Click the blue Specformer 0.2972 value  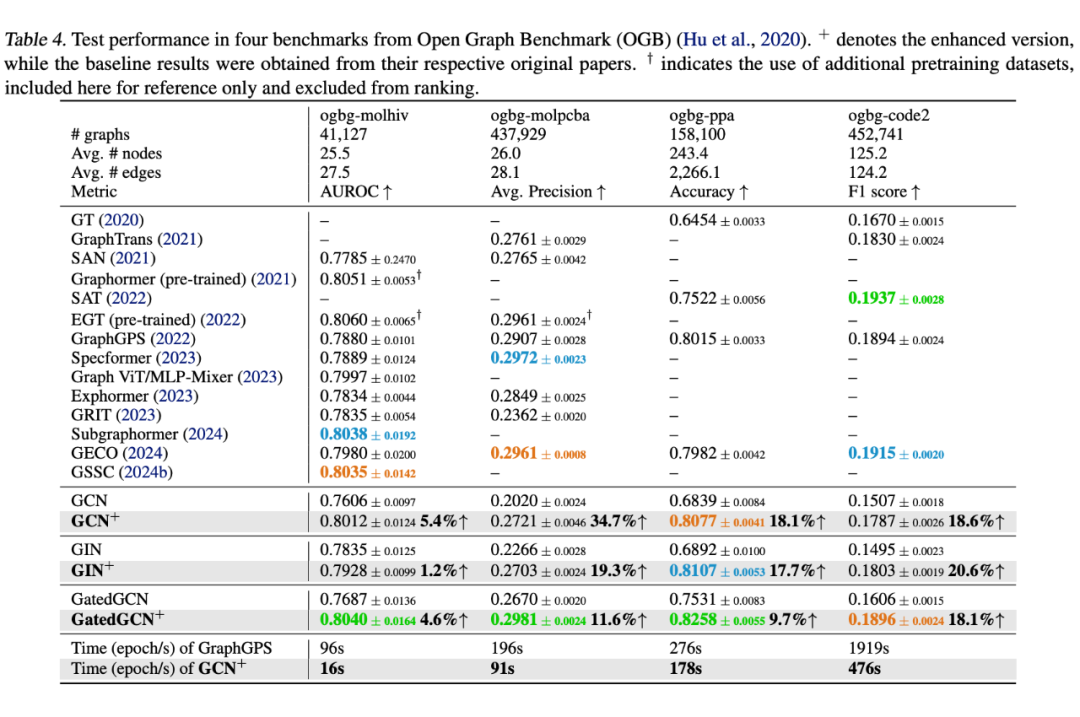514,358
